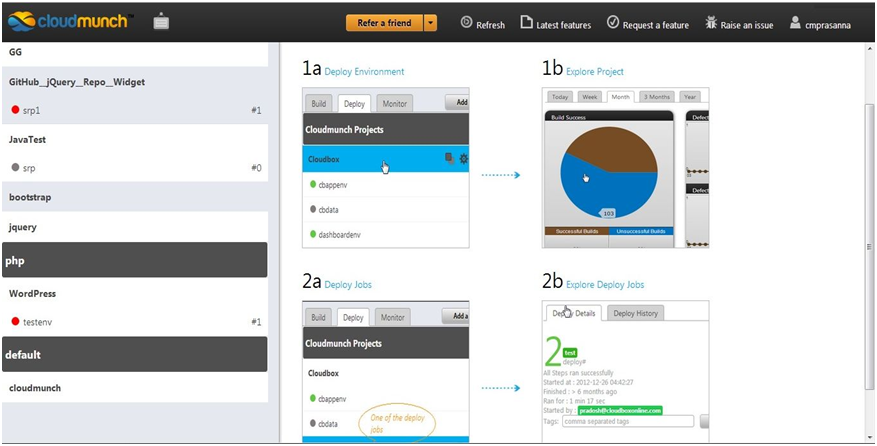Open the testenv environment row
877x446 pixels.
135,322
